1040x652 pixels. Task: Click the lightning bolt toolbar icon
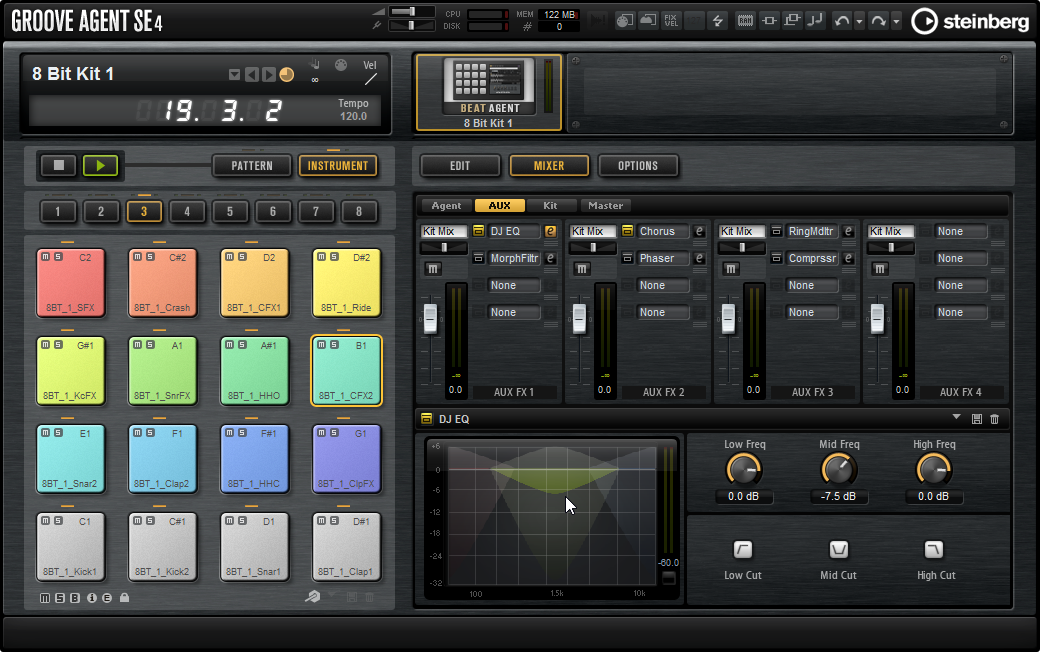click(718, 21)
